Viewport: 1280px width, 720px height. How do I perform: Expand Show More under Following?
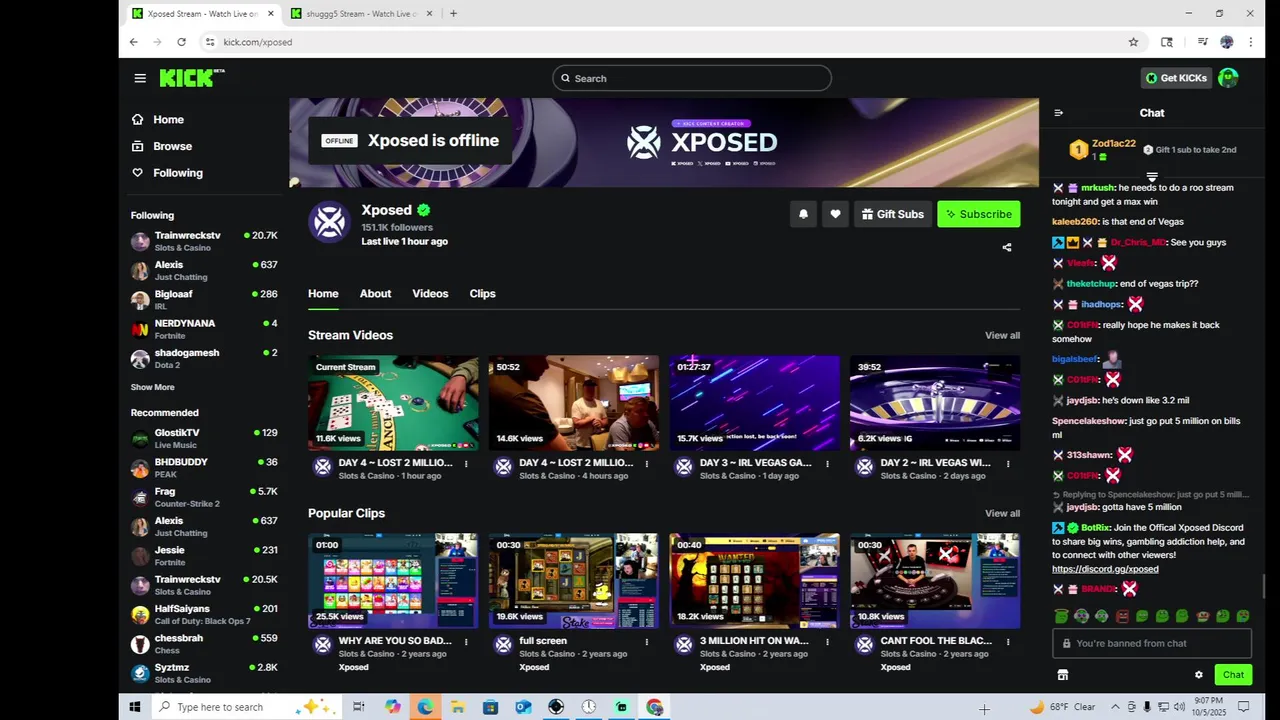(152, 387)
